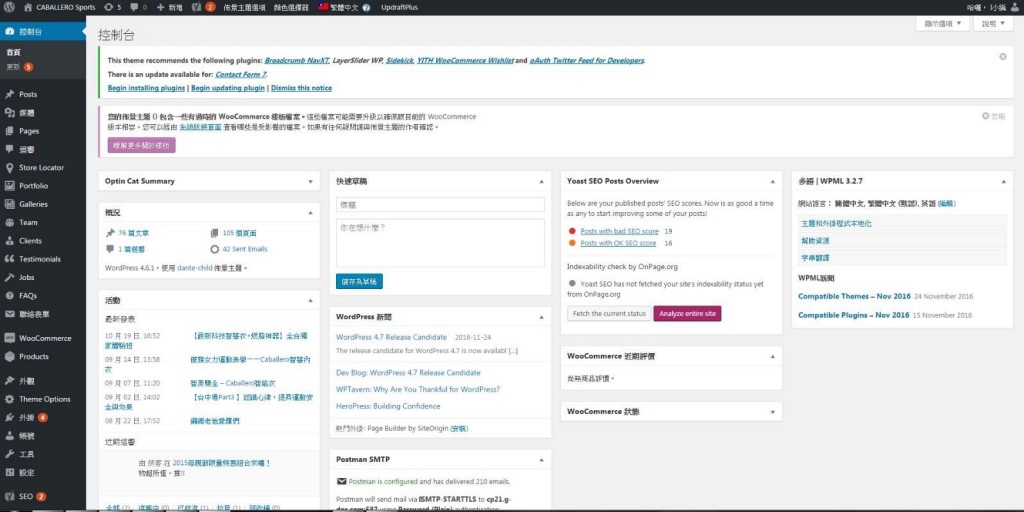Click the Store Locator pin icon
1024x512 pixels.
[9, 167]
